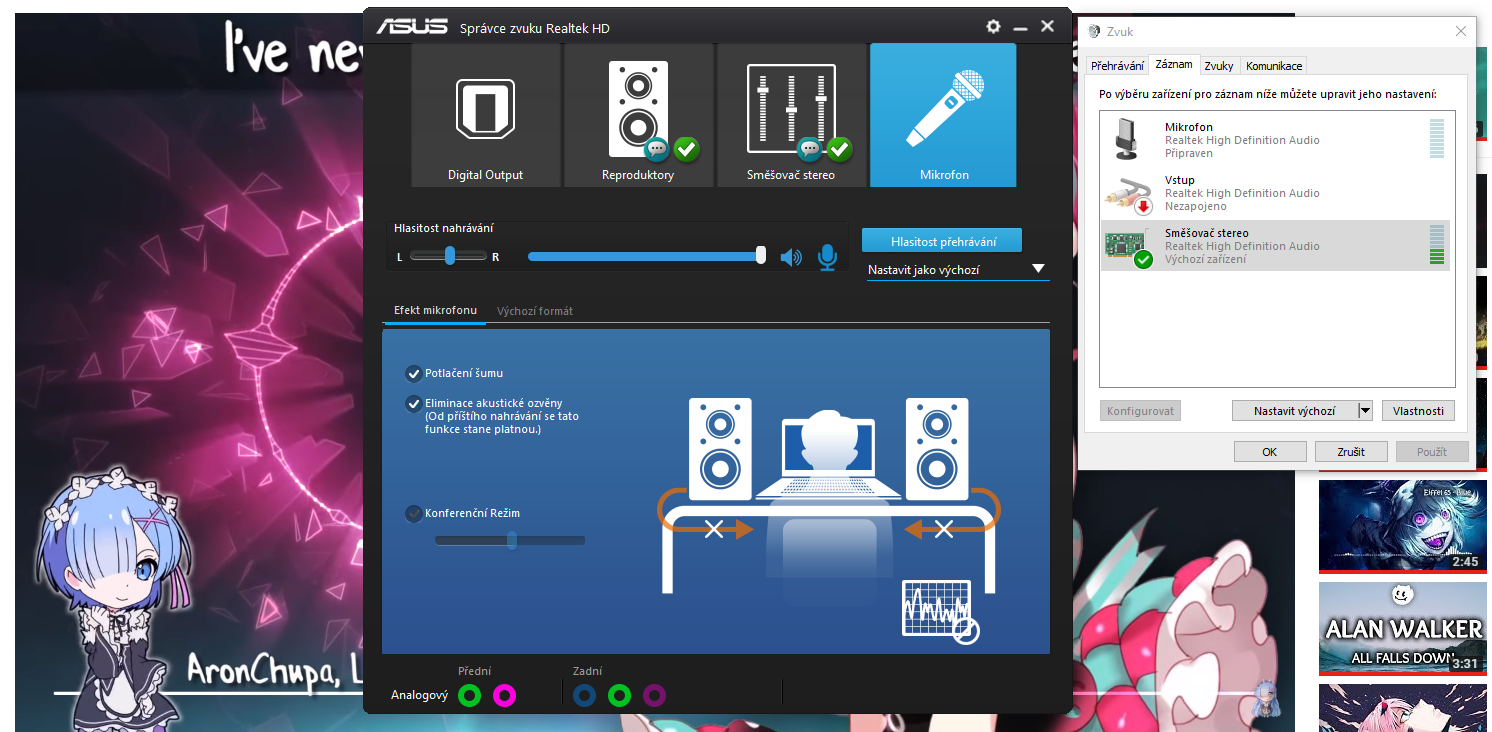
Task: Toggle the blue microphone boost icon
Action: (x=827, y=257)
